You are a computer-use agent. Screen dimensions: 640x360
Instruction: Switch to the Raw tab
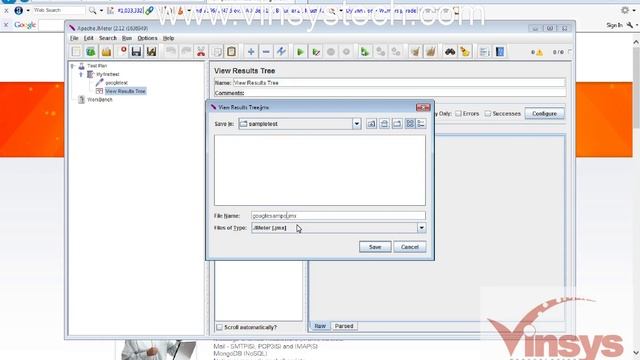(x=320, y=326)
